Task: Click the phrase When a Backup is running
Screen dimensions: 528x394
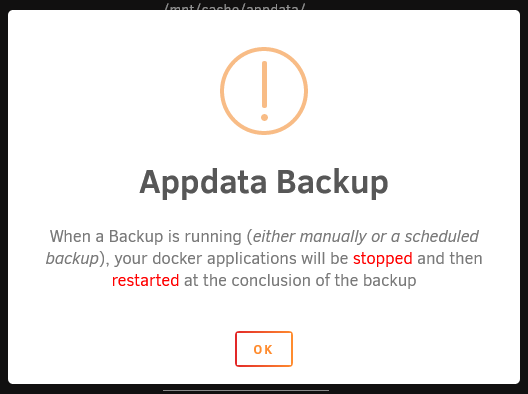Action: coord(146,237)
